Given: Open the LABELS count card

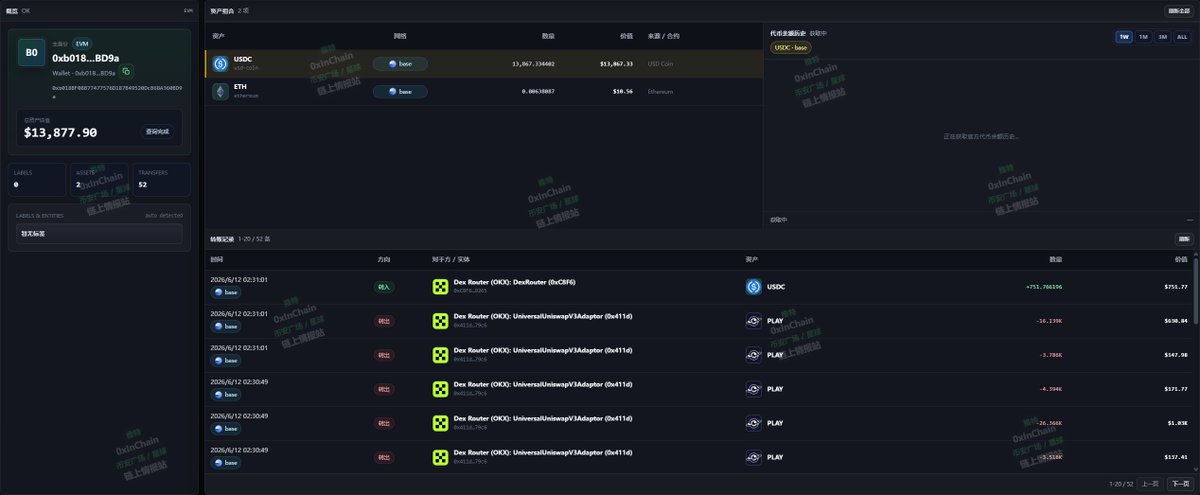Looking at the screenshot, I should coord(37,180).
